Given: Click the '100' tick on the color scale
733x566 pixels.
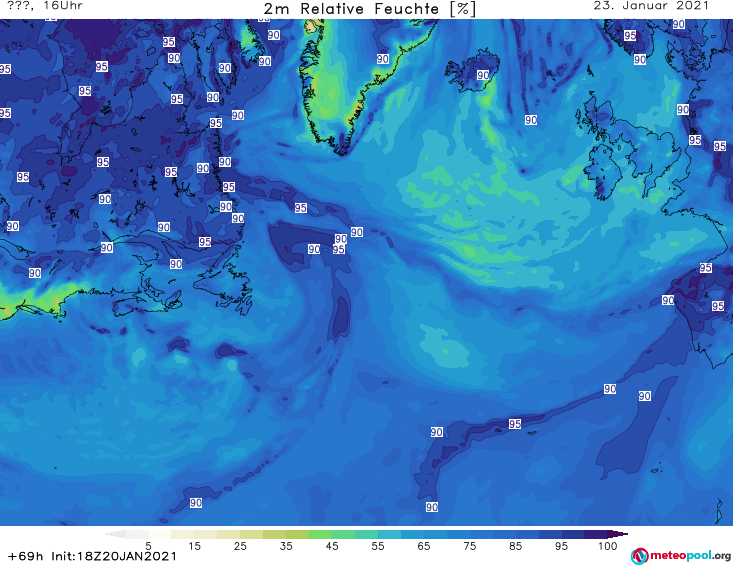Looking at the screenshot, I should click(608, 546).
